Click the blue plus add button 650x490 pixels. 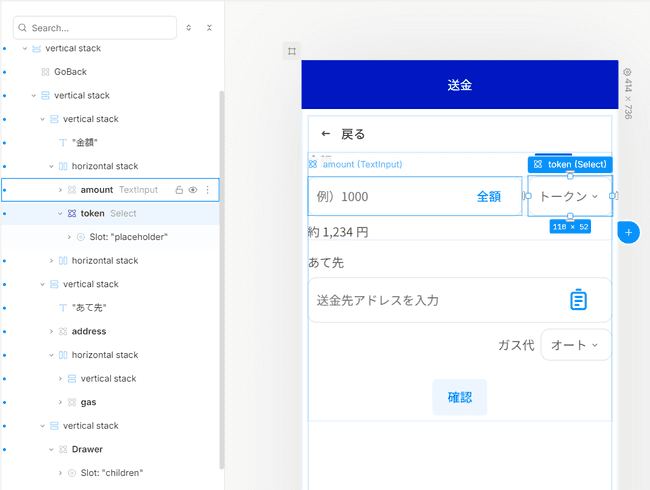pyautogui.click(x=628, y=232)
